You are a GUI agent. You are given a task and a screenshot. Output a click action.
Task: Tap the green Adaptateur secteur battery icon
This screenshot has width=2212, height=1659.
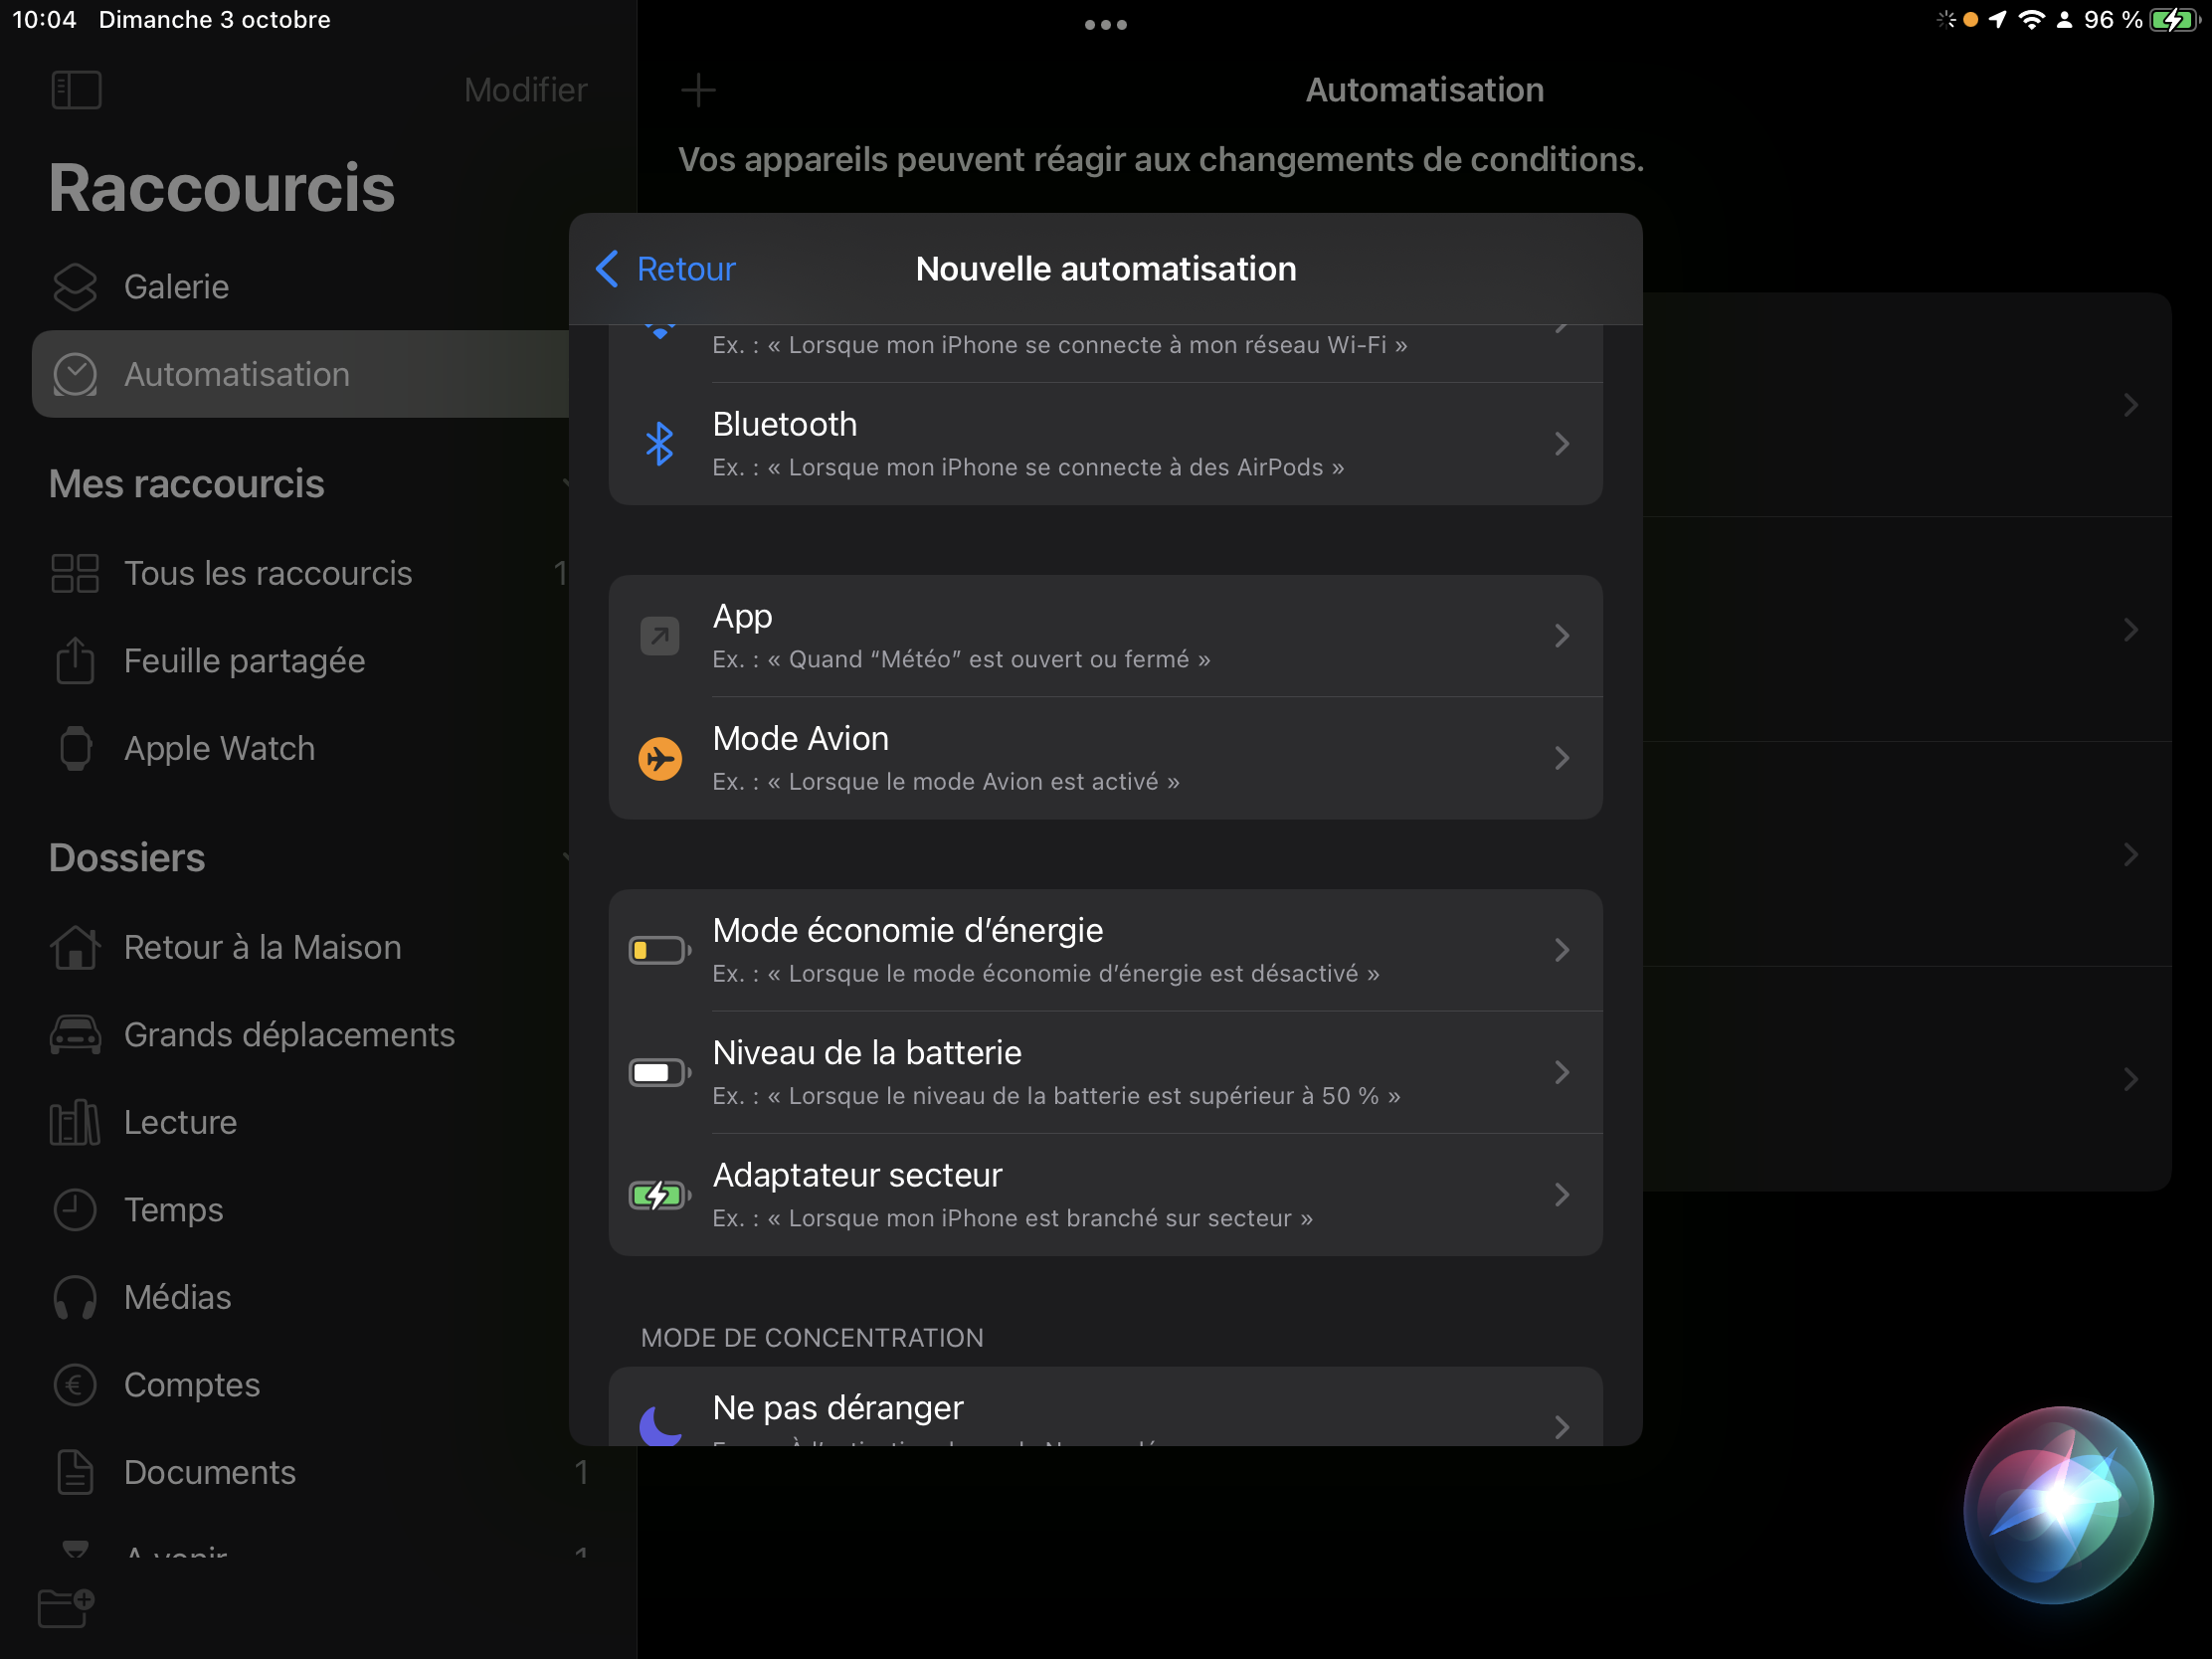click(x=659, y=1195)
